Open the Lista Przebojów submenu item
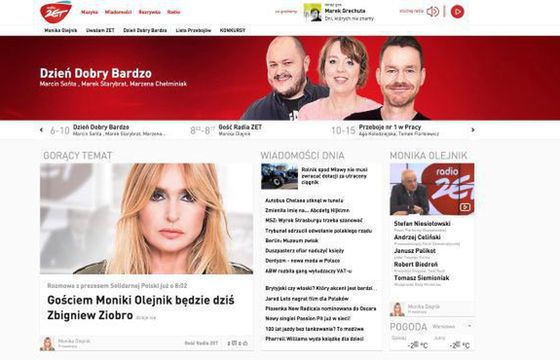Viewport: 560px width, 360px height. [193, 30]
